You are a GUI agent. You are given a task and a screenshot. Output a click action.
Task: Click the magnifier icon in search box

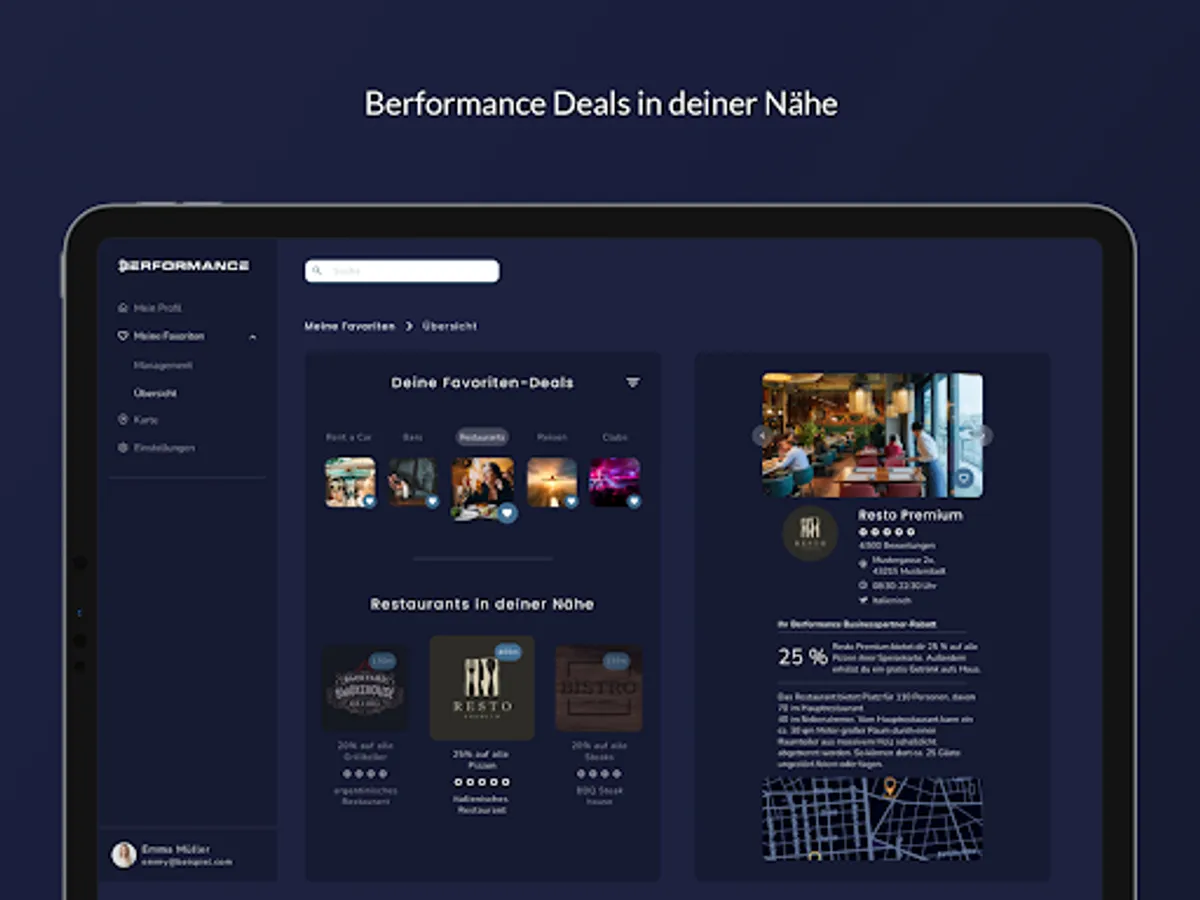coord(317,271)
